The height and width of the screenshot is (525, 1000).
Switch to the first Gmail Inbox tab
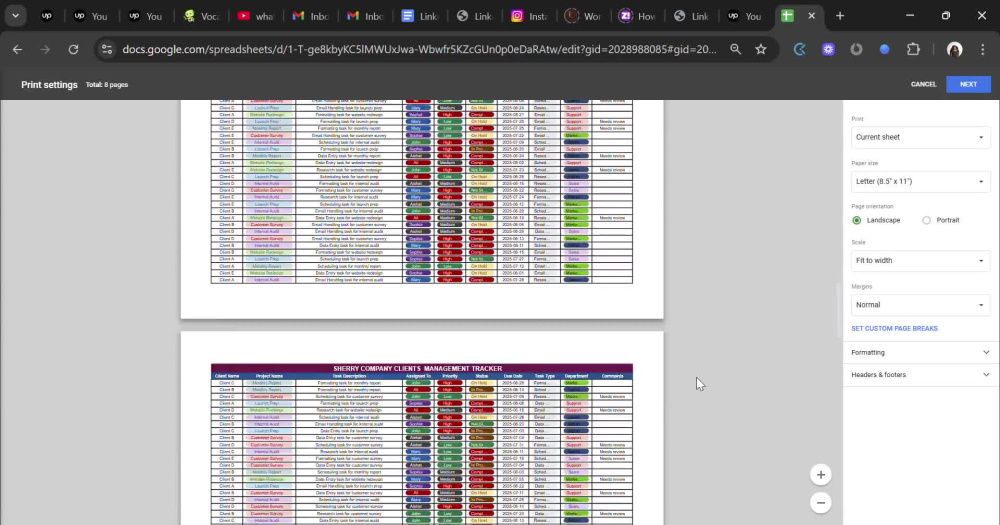310,16
